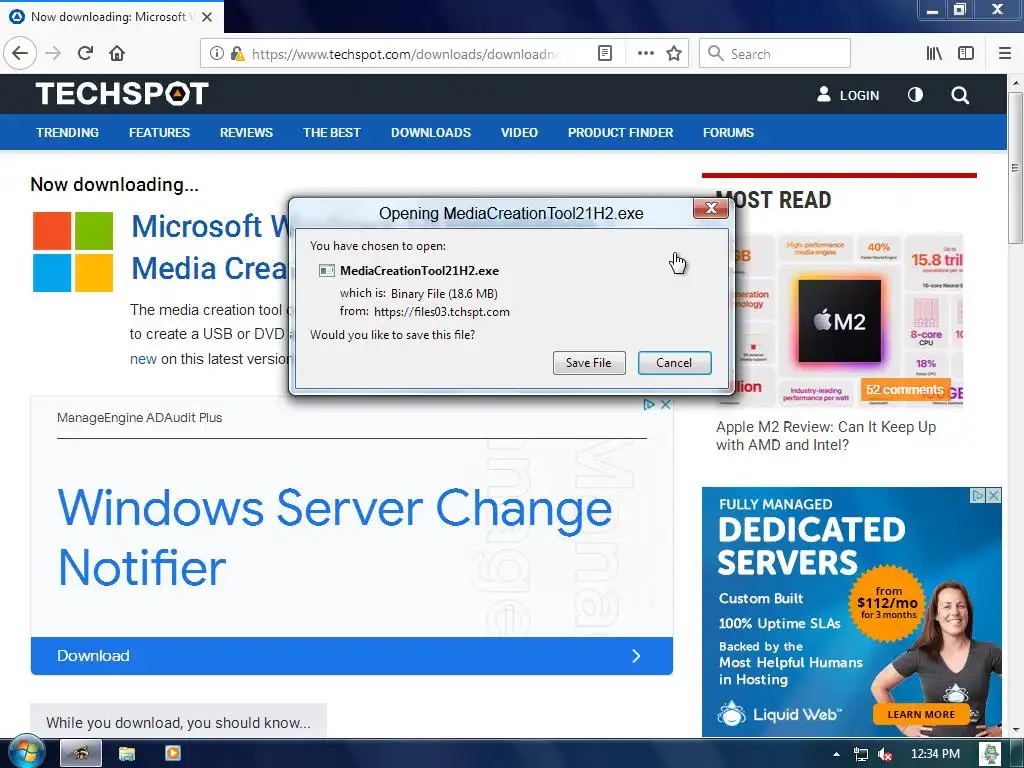
Task: Click the page vertical scrollbar thumb
Action: click(1016, 168)
